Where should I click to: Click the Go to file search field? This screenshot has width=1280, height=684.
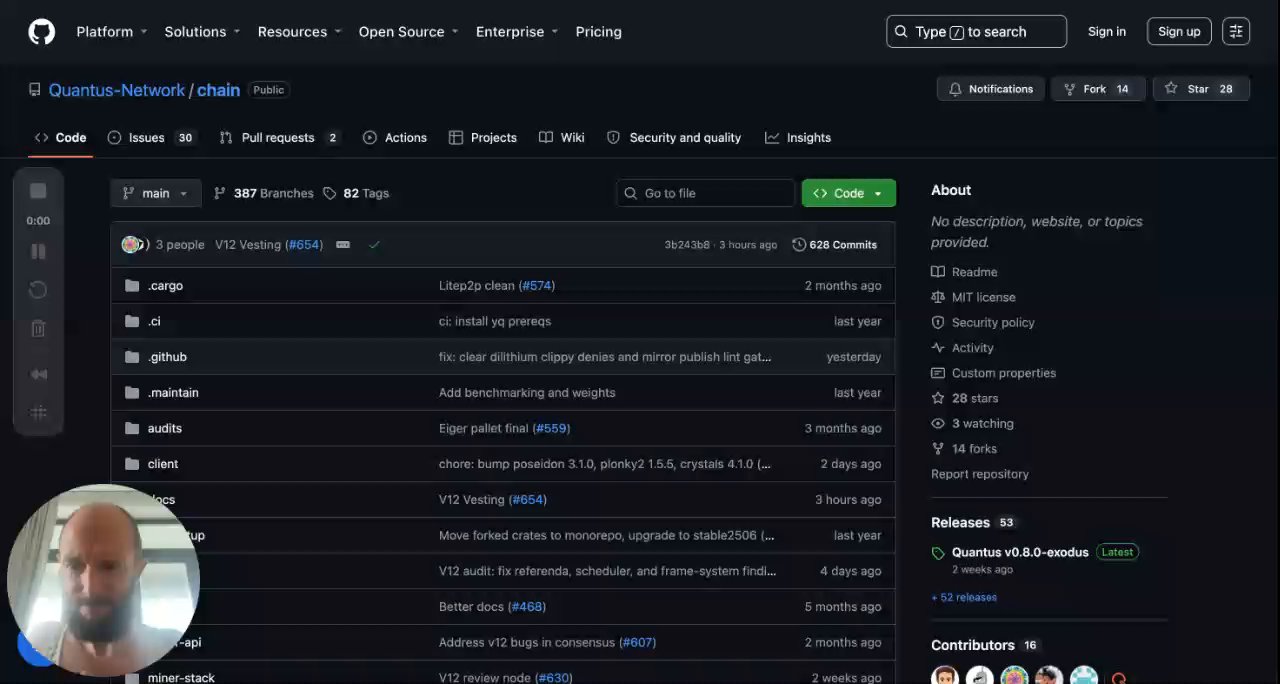(706, 193)
